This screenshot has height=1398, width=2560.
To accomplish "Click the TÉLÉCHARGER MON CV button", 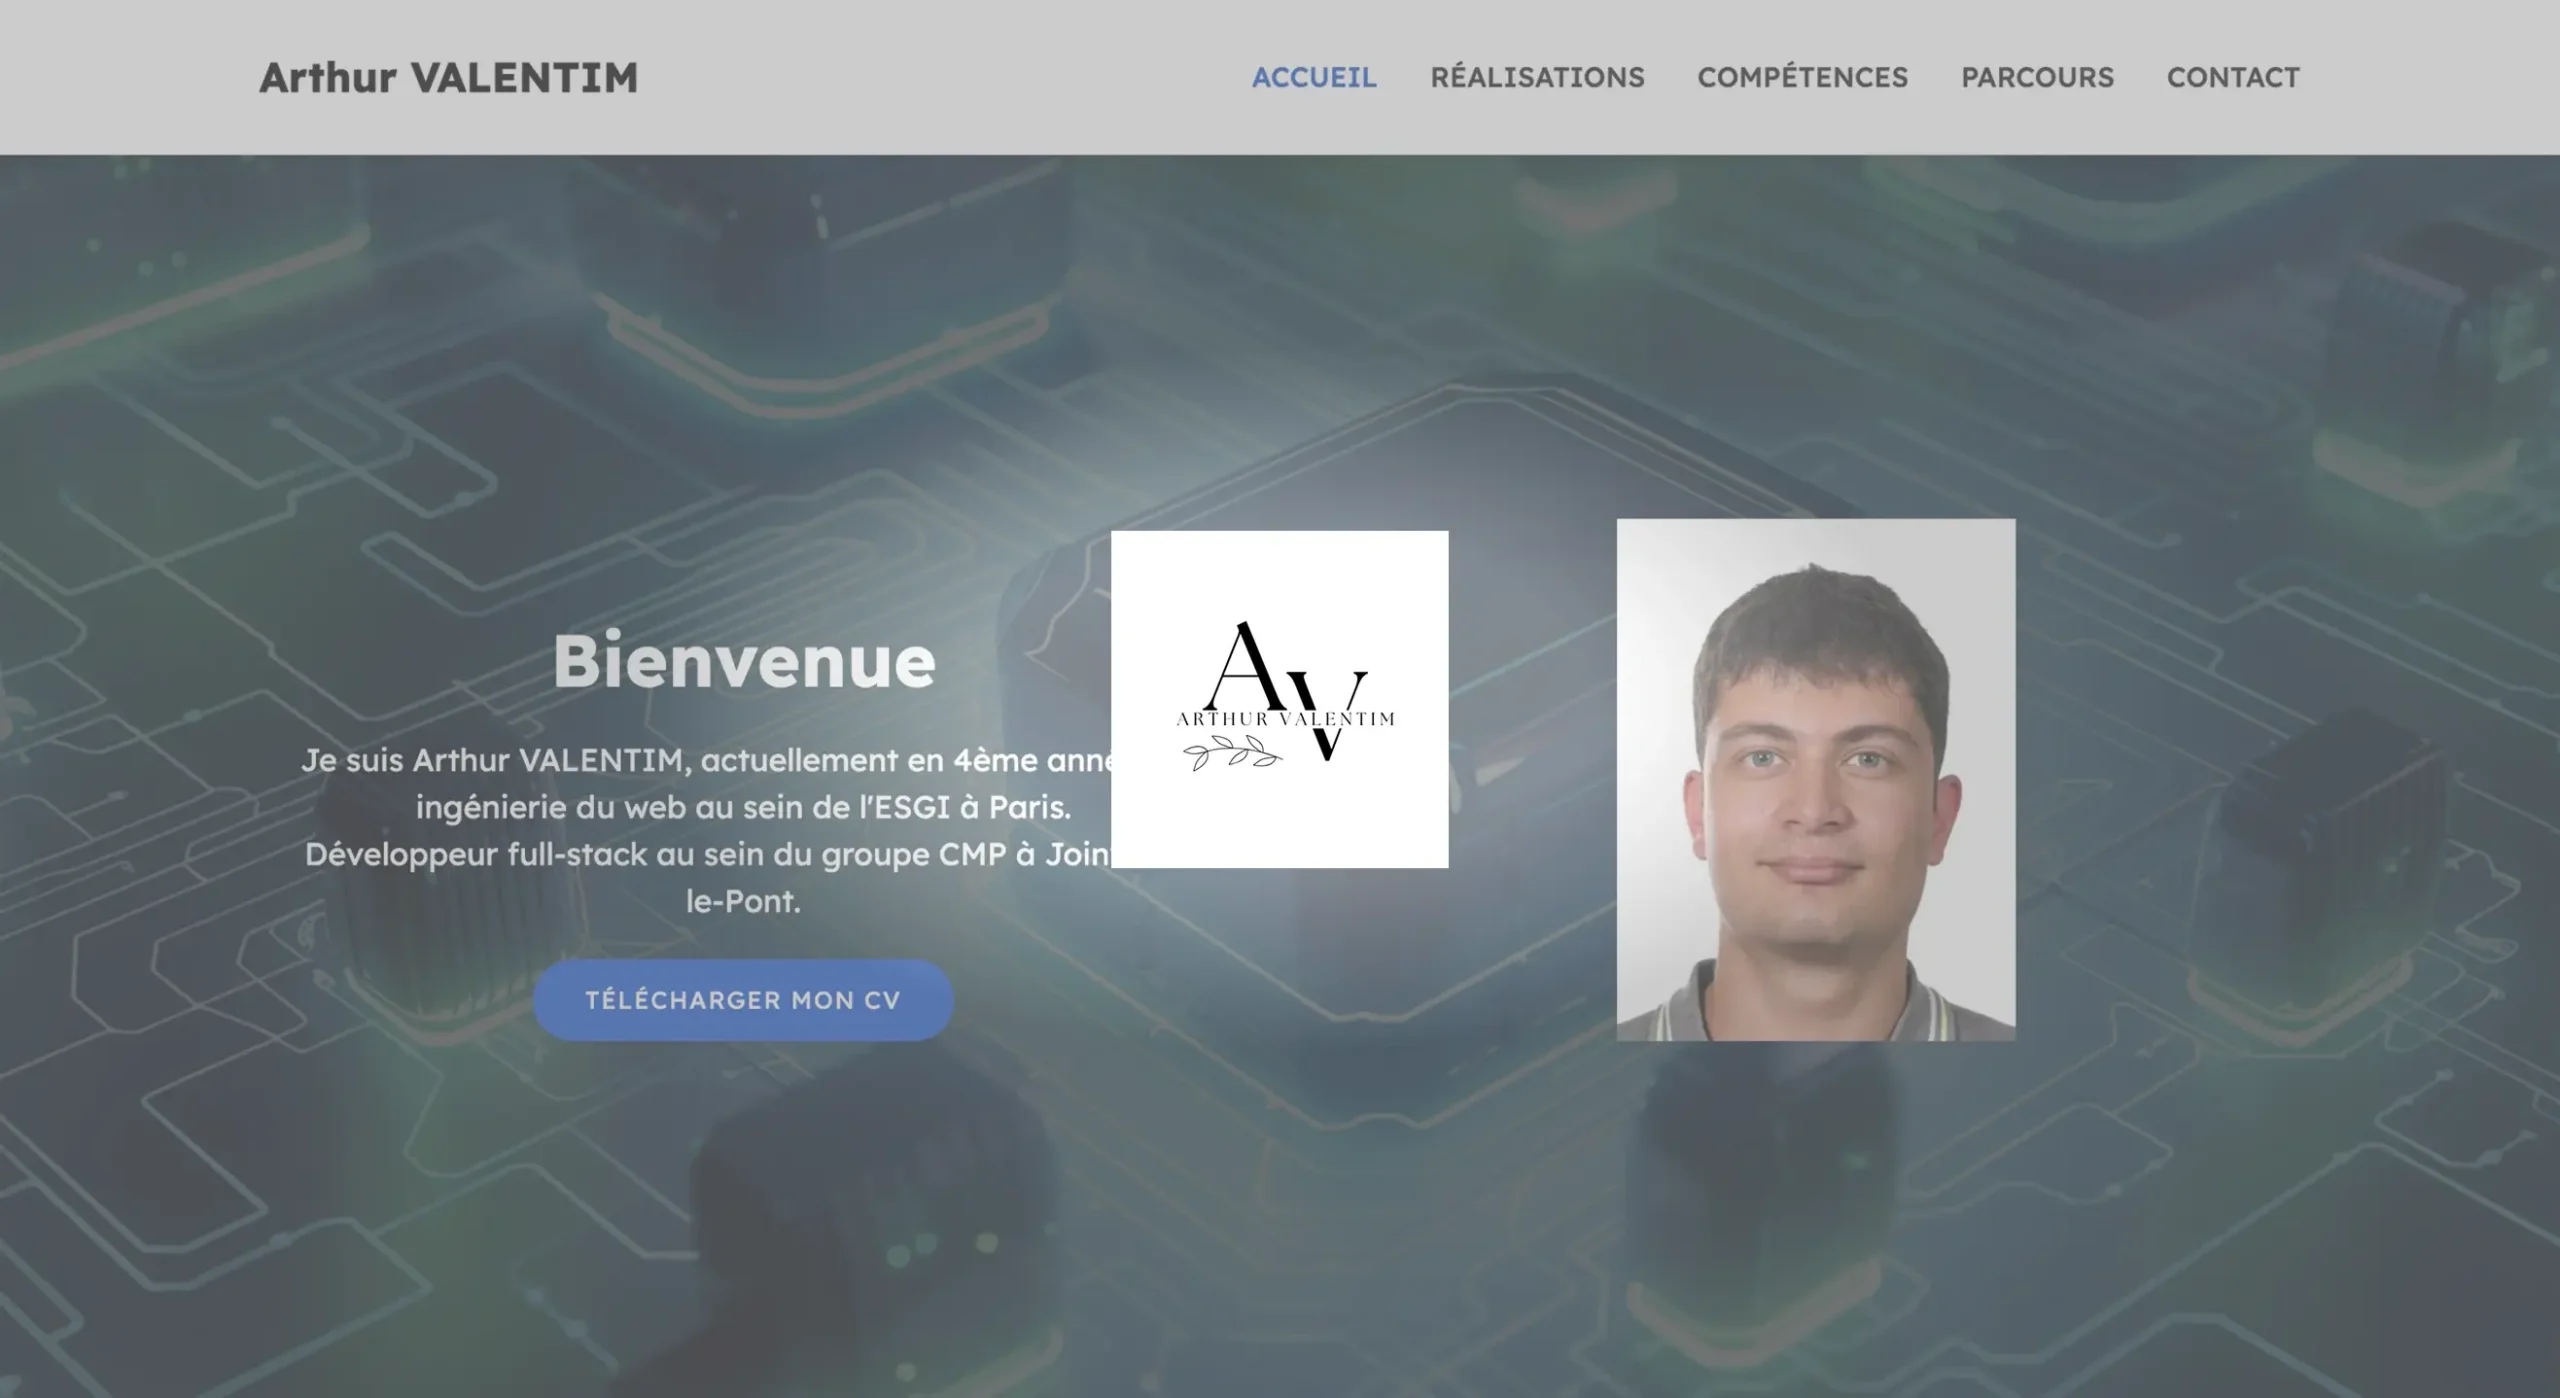I will point(743,1000).
